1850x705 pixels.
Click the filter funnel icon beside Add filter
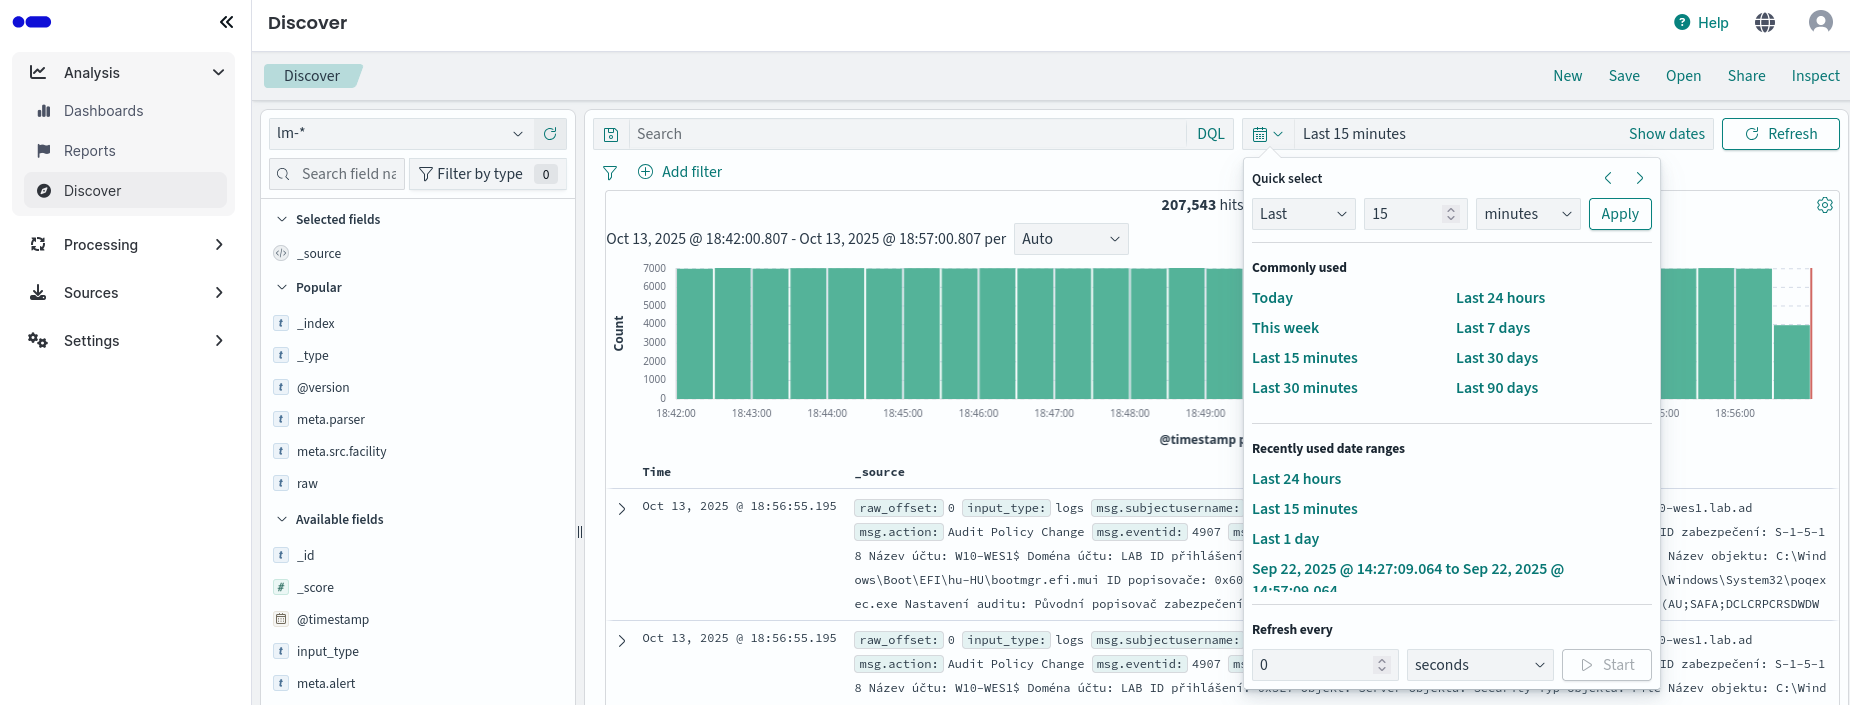pyautogui.click(x=610, y=172)
